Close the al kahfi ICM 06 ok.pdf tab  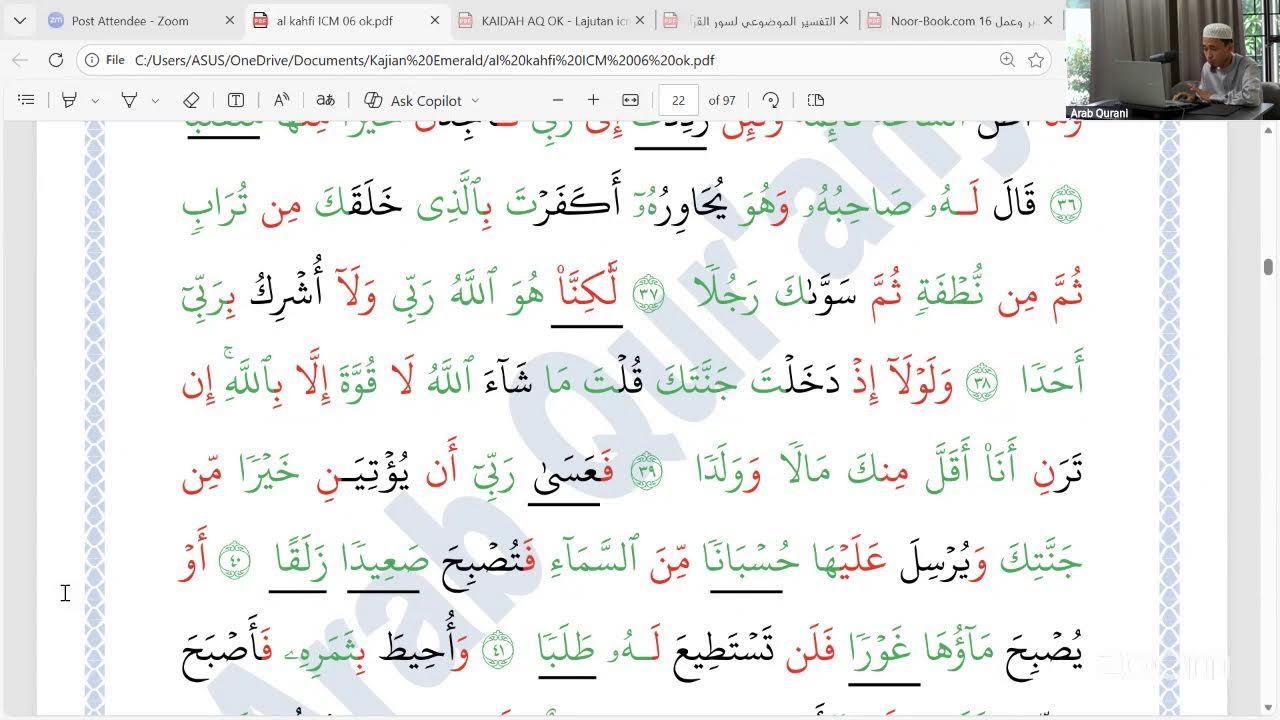[x=434, y=20]
